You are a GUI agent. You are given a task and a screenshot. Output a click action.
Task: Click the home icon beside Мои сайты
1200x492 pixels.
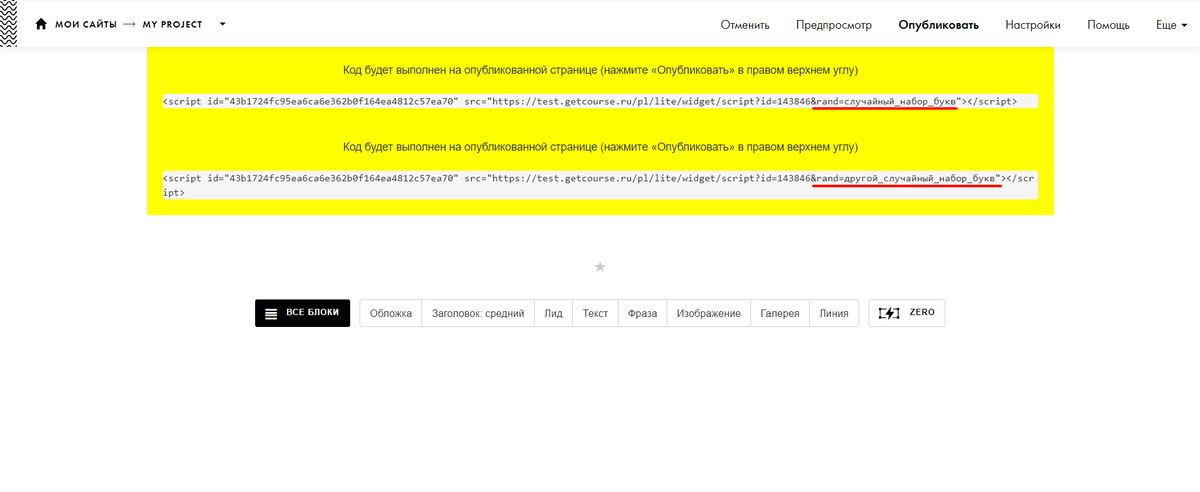[x=41, y=24]
